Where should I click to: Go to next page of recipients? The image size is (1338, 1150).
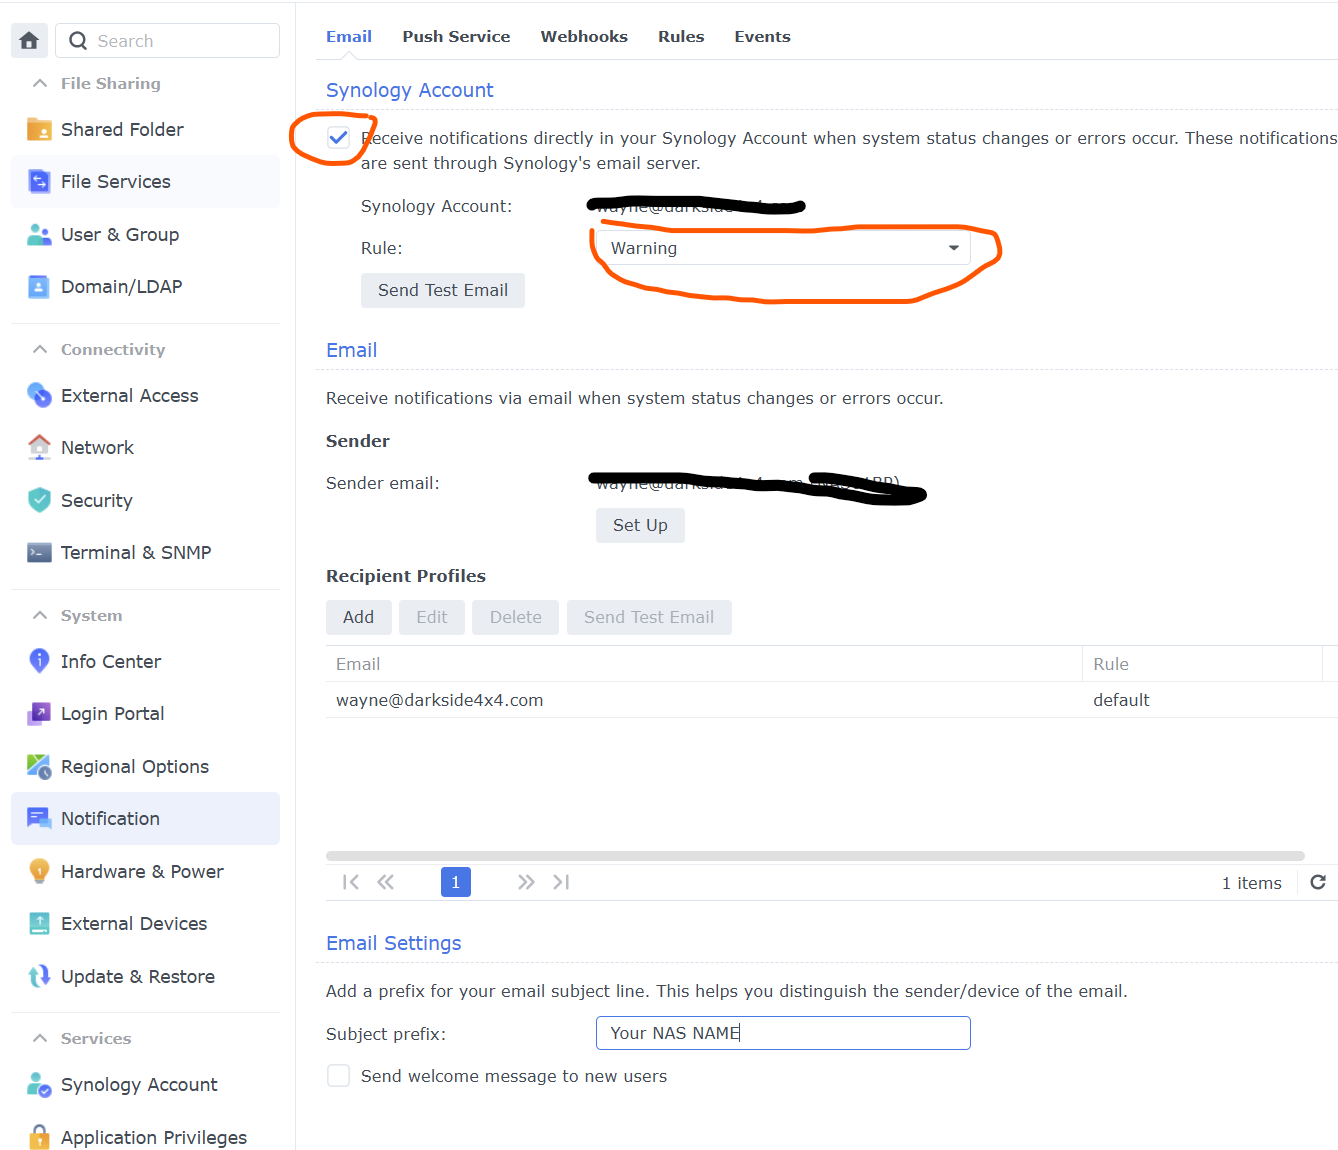526,882
